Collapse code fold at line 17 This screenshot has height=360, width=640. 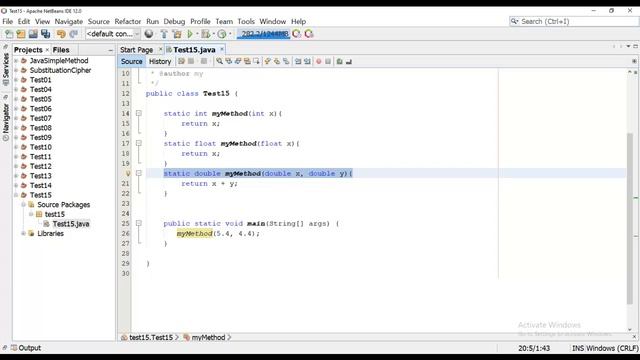(x=139, y=143)
